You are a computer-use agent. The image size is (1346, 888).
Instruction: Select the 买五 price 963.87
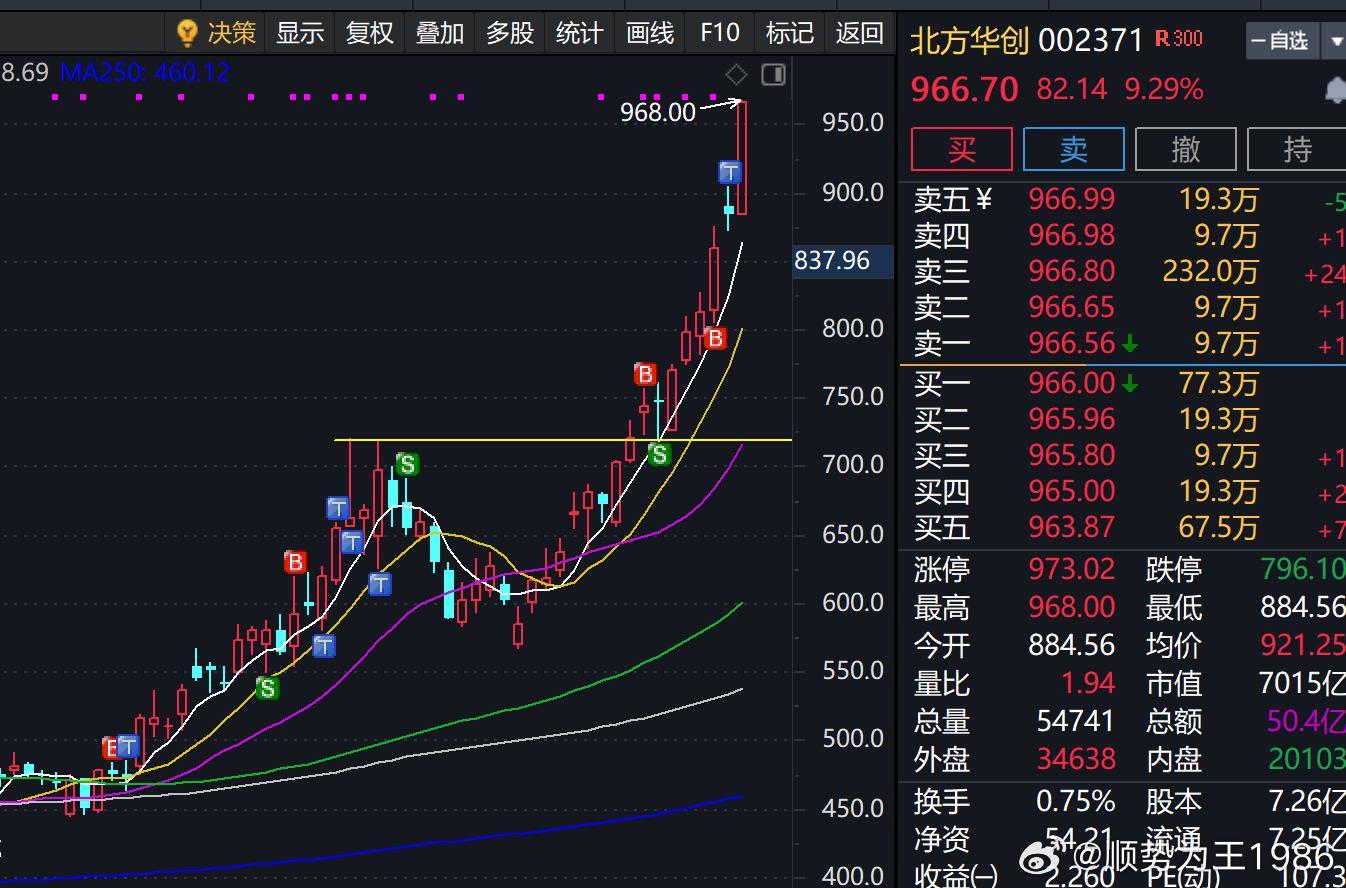tap(1071, 527)
